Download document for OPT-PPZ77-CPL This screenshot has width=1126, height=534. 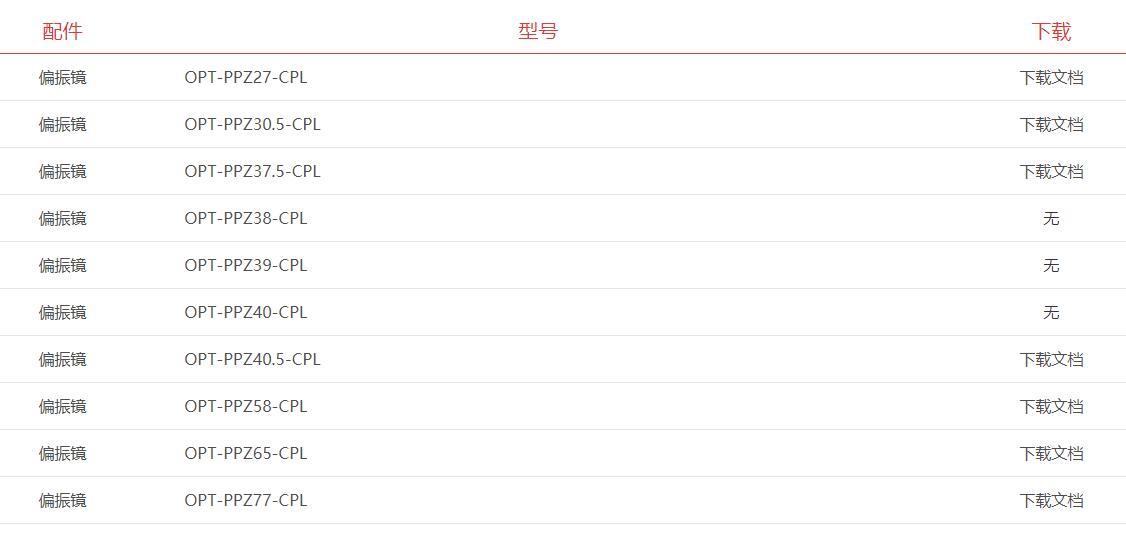1051,501
